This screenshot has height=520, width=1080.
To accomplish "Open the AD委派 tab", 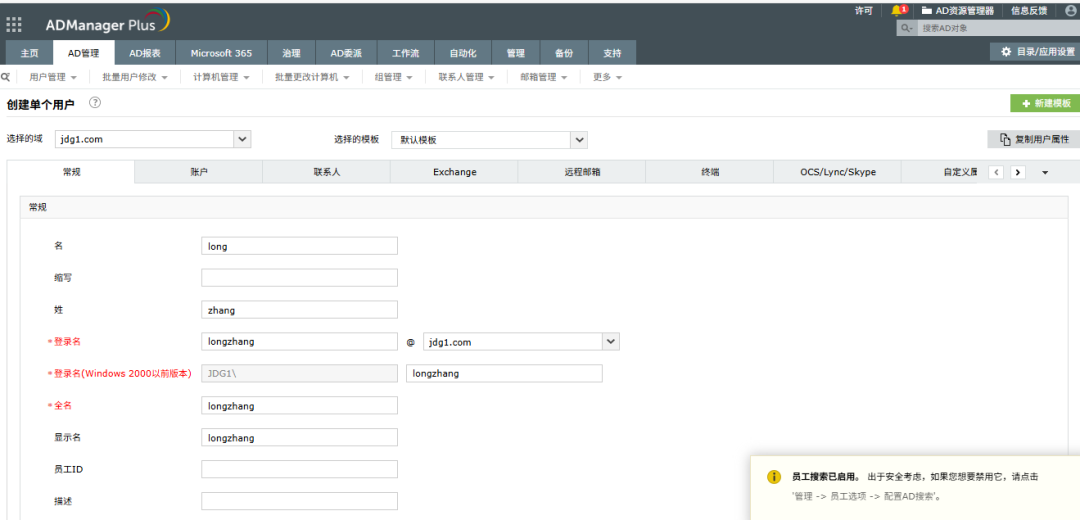I will click(346, 53).
